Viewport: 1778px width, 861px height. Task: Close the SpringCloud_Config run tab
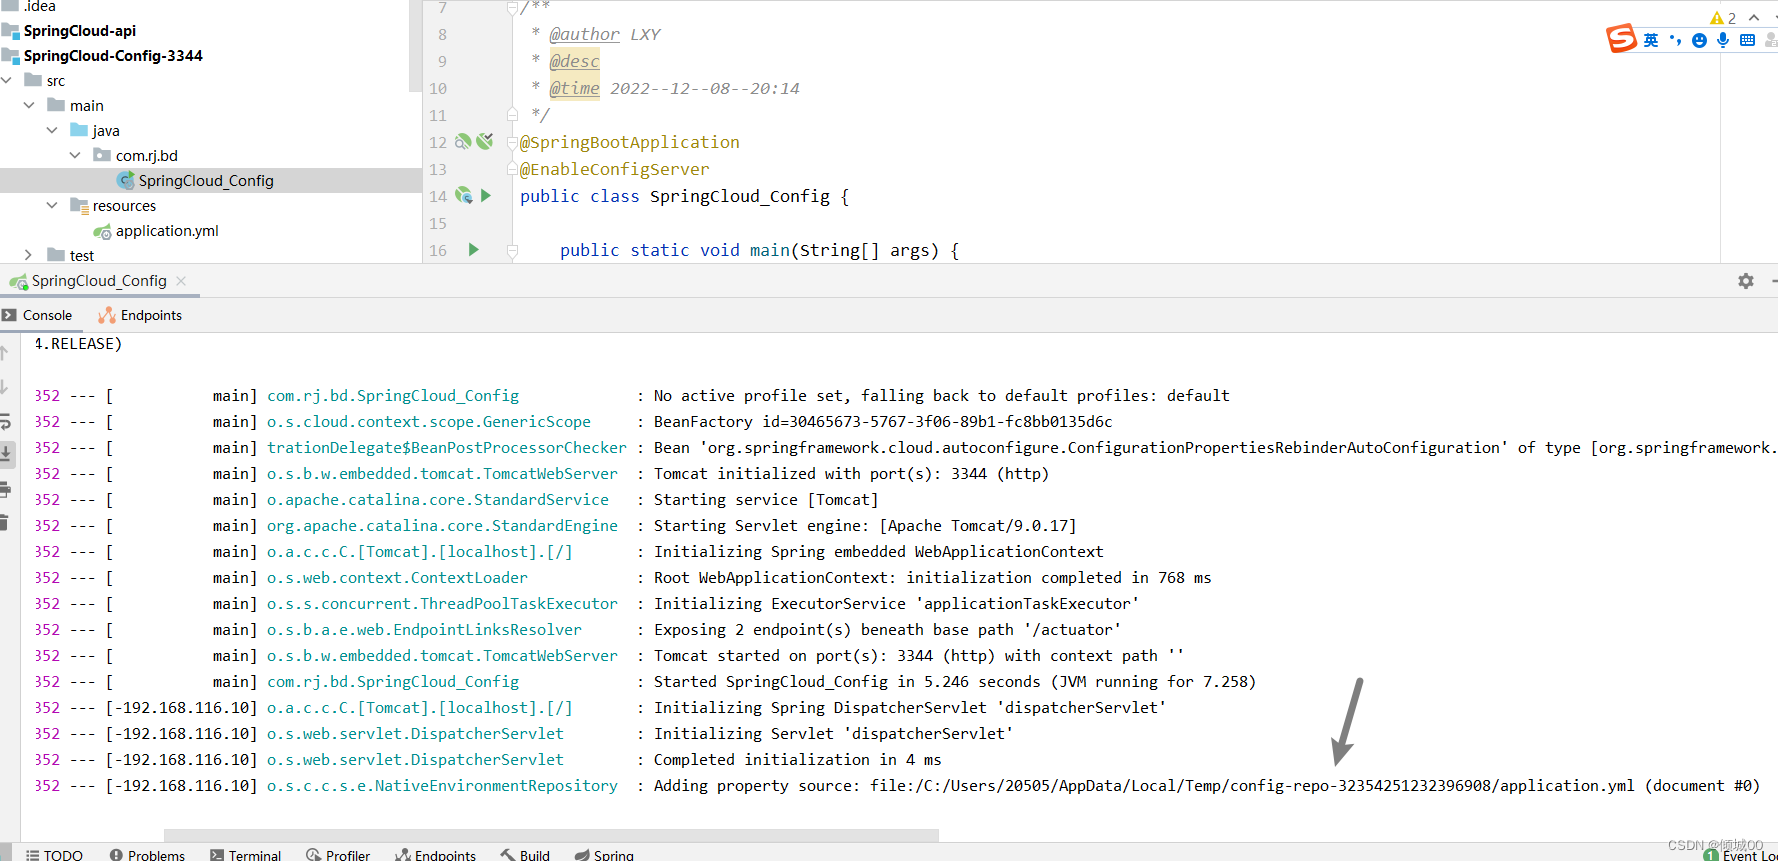(x=181, y=281)
